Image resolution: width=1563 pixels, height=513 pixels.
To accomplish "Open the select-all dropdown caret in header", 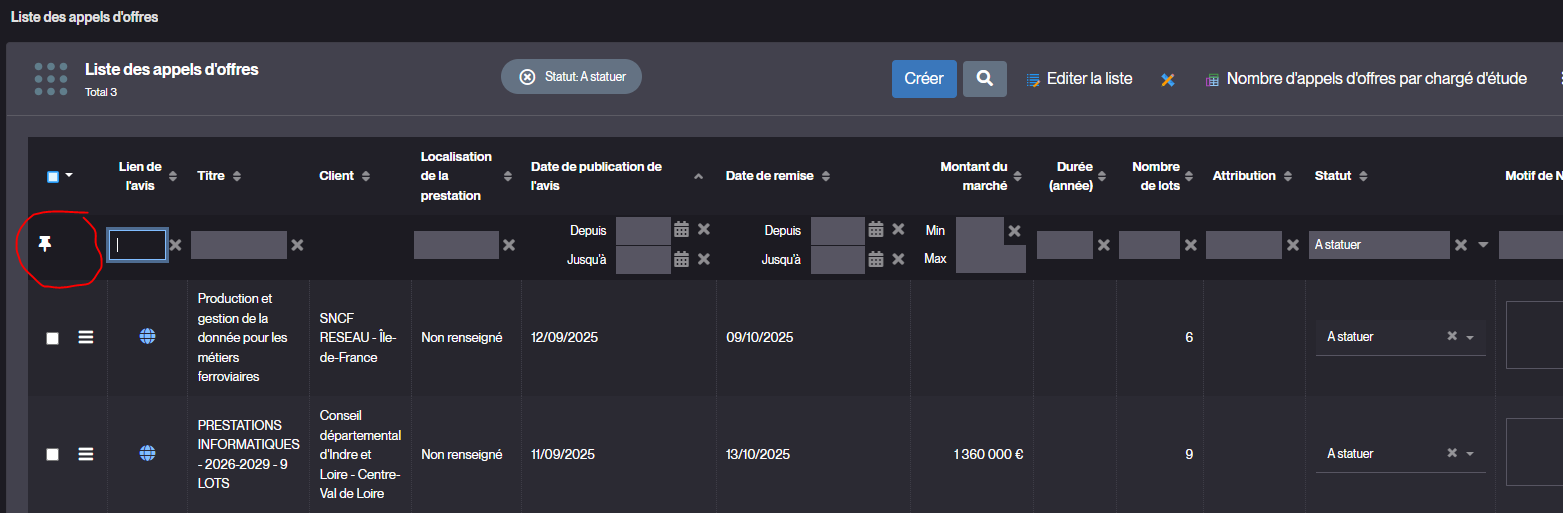I will [x=69, y=177].
